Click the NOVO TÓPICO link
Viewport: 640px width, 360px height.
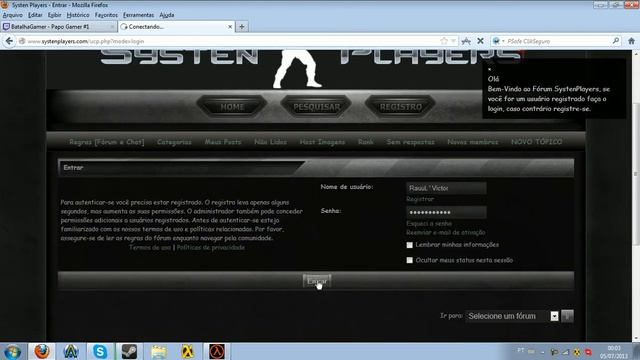[x=536, y=142]
